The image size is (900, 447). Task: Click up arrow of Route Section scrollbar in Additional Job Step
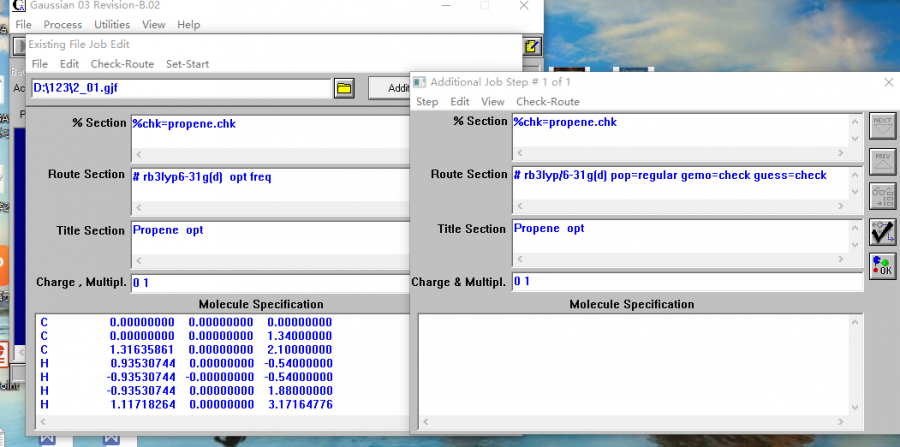pyautogui.click(x=855, y=174)
